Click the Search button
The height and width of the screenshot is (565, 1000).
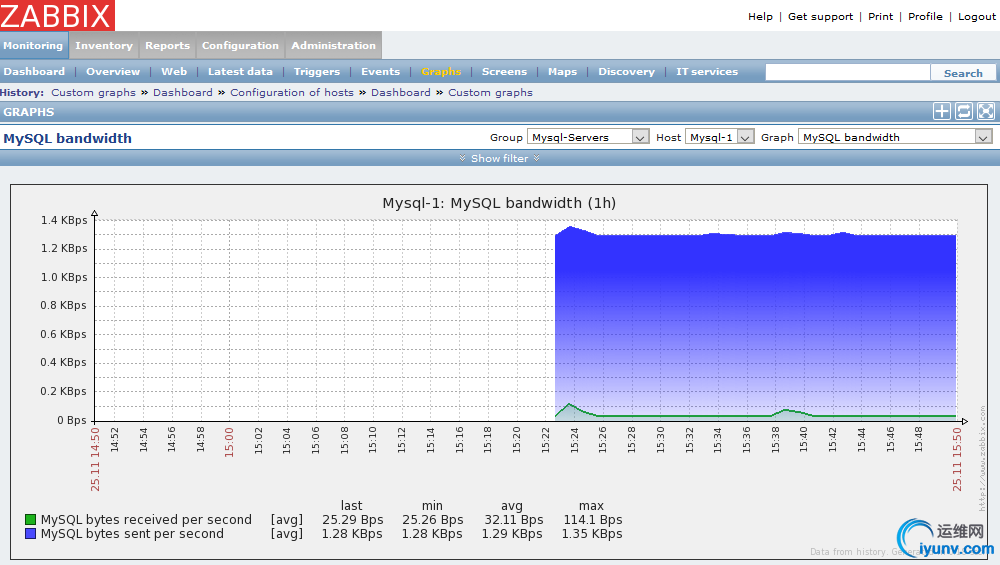963,73
